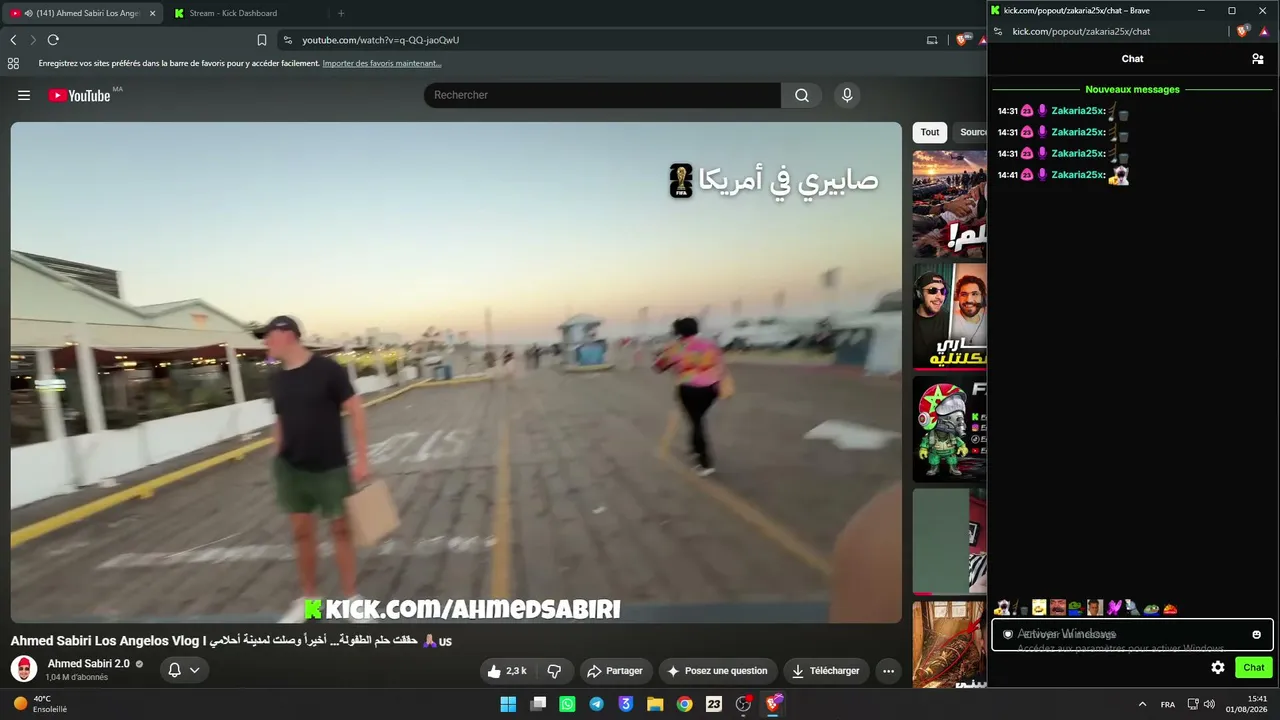Open a new browser tab
This screenshot has width=1280, height=720.
click(x=341, y=13)
